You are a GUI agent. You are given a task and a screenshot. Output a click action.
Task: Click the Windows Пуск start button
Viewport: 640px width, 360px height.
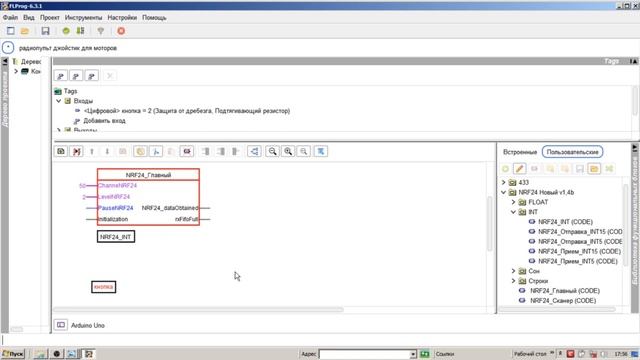click(x=13, y=353)
